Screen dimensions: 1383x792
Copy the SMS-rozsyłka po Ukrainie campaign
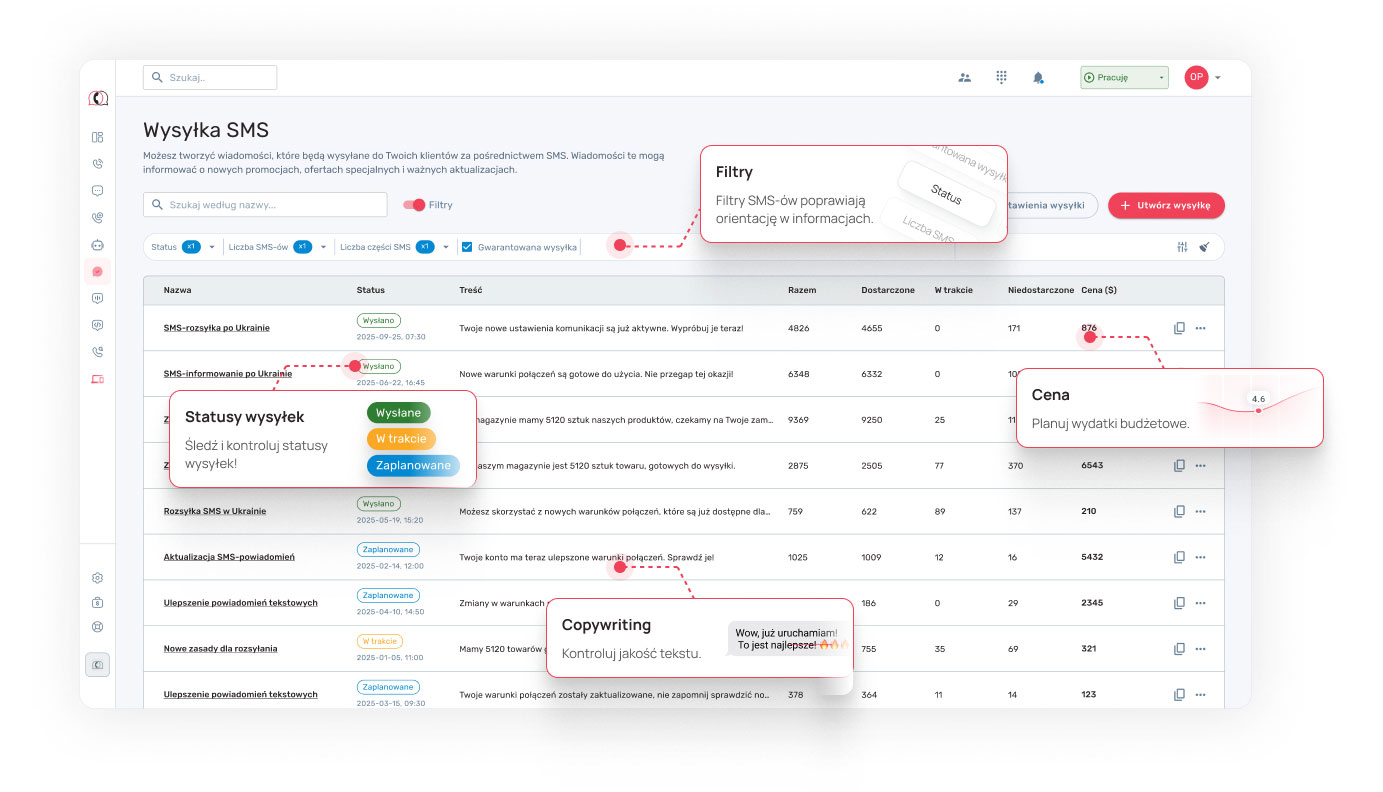[x=1179, y=328]
